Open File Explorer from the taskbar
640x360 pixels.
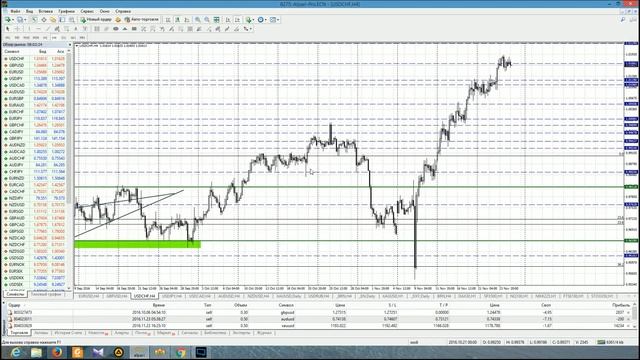[36, 352]
